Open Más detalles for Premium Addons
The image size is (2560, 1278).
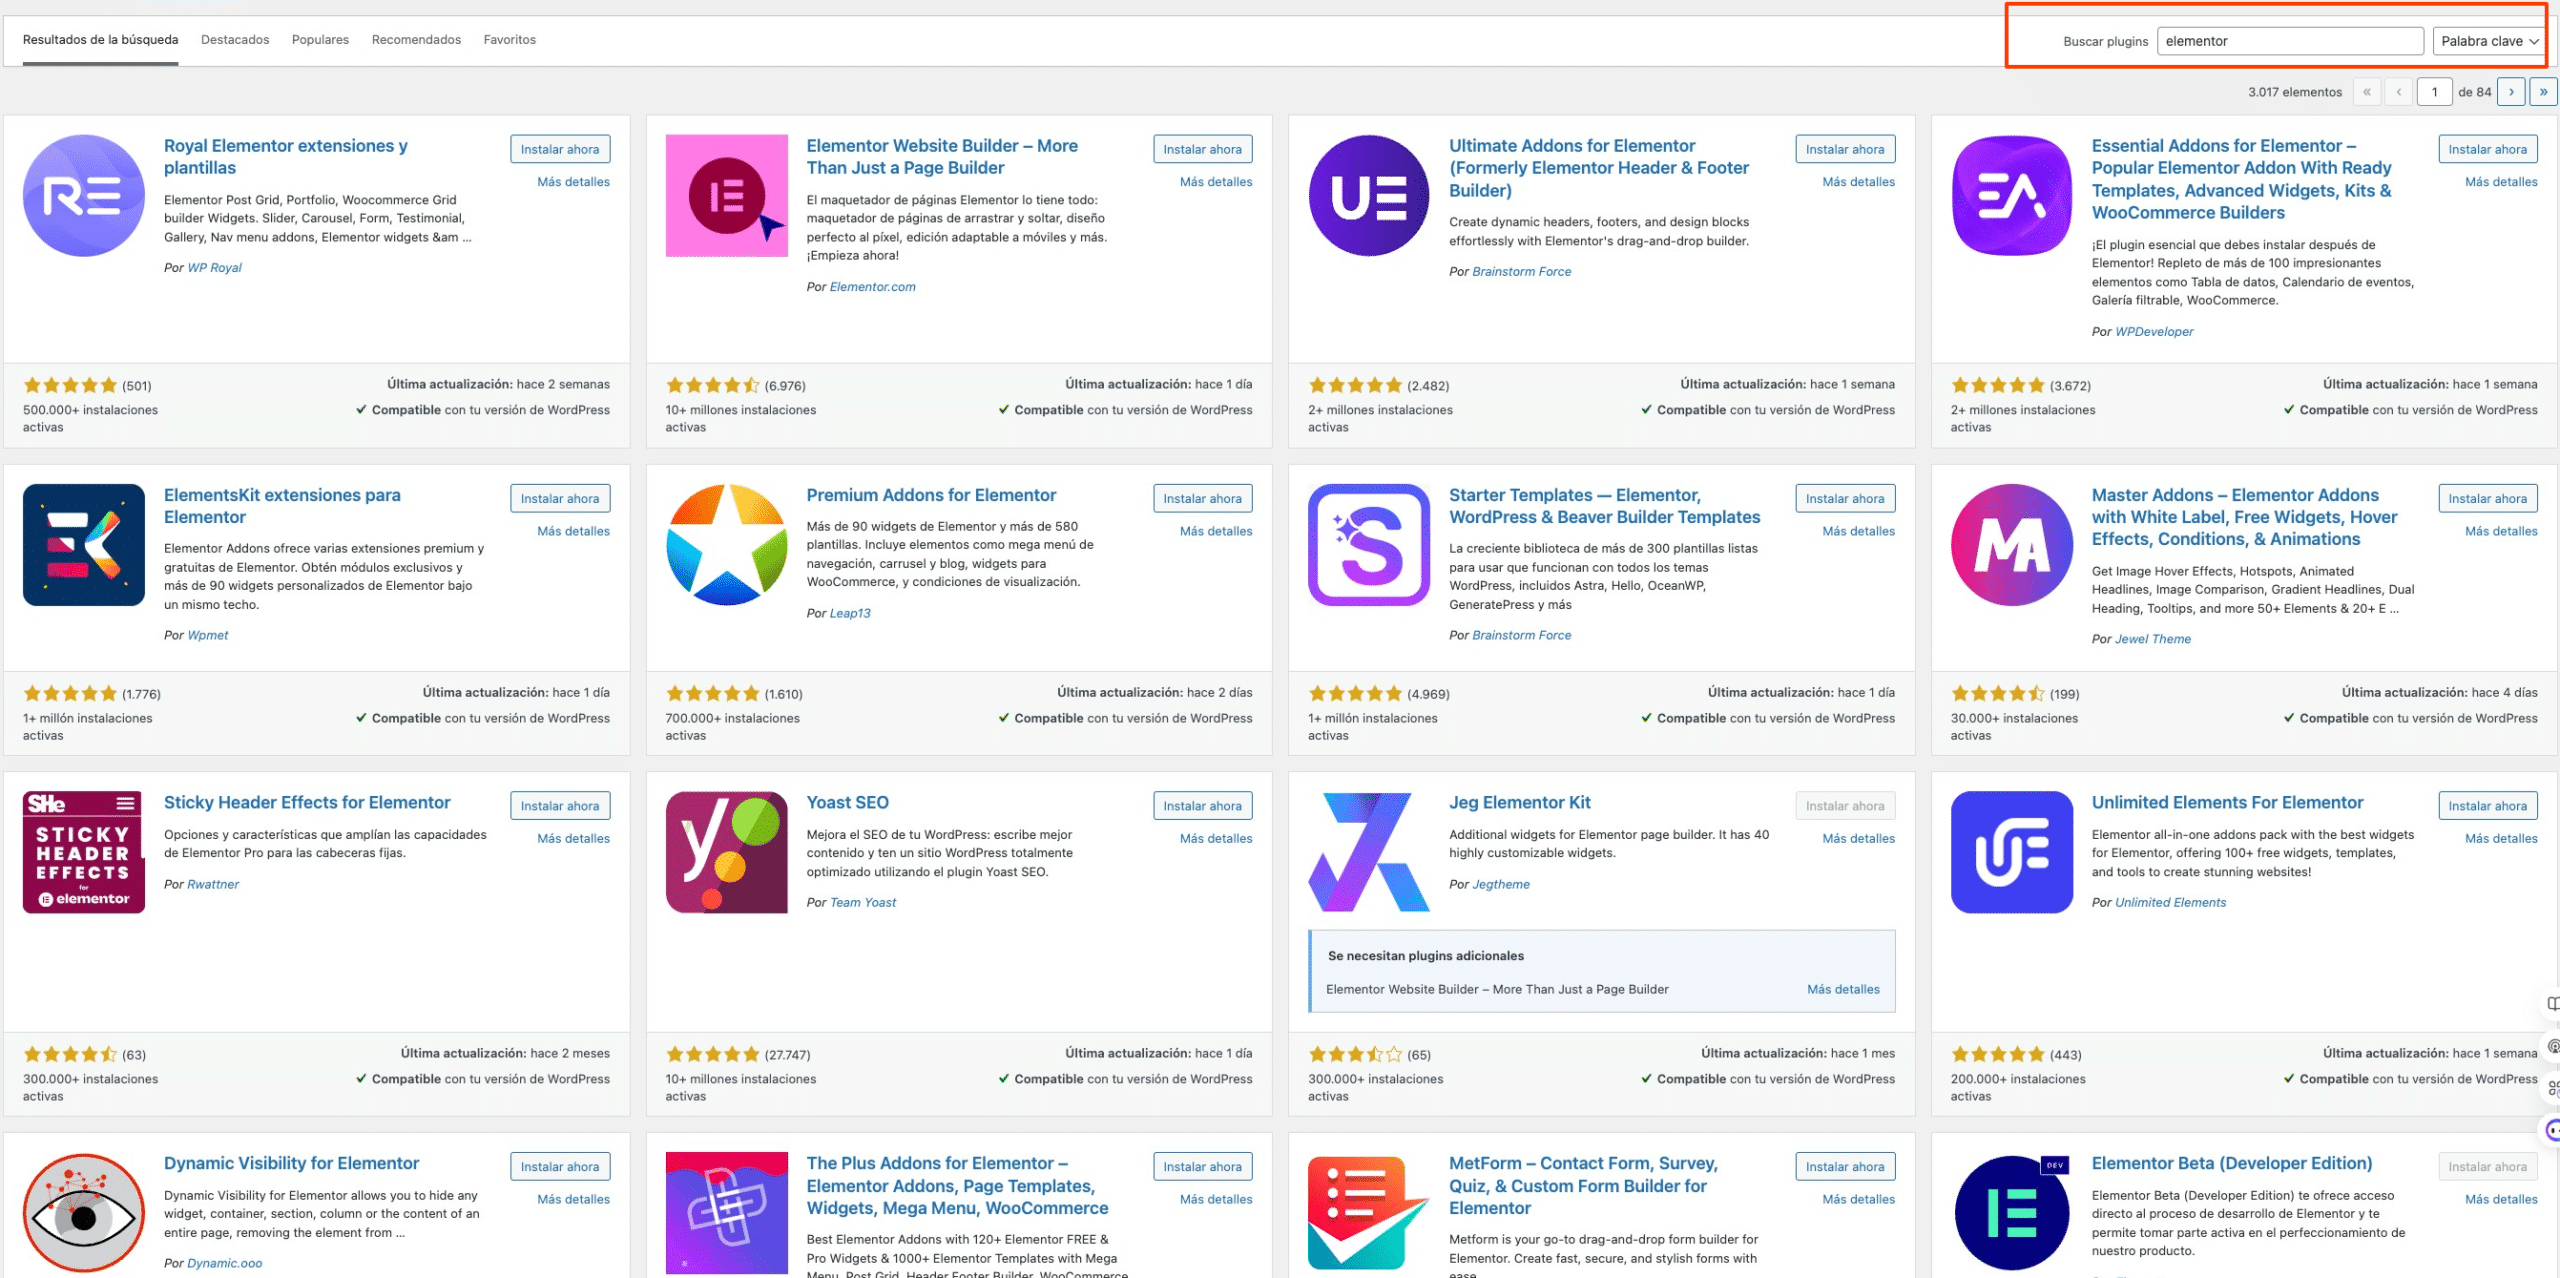click(x=1216, y=531)
